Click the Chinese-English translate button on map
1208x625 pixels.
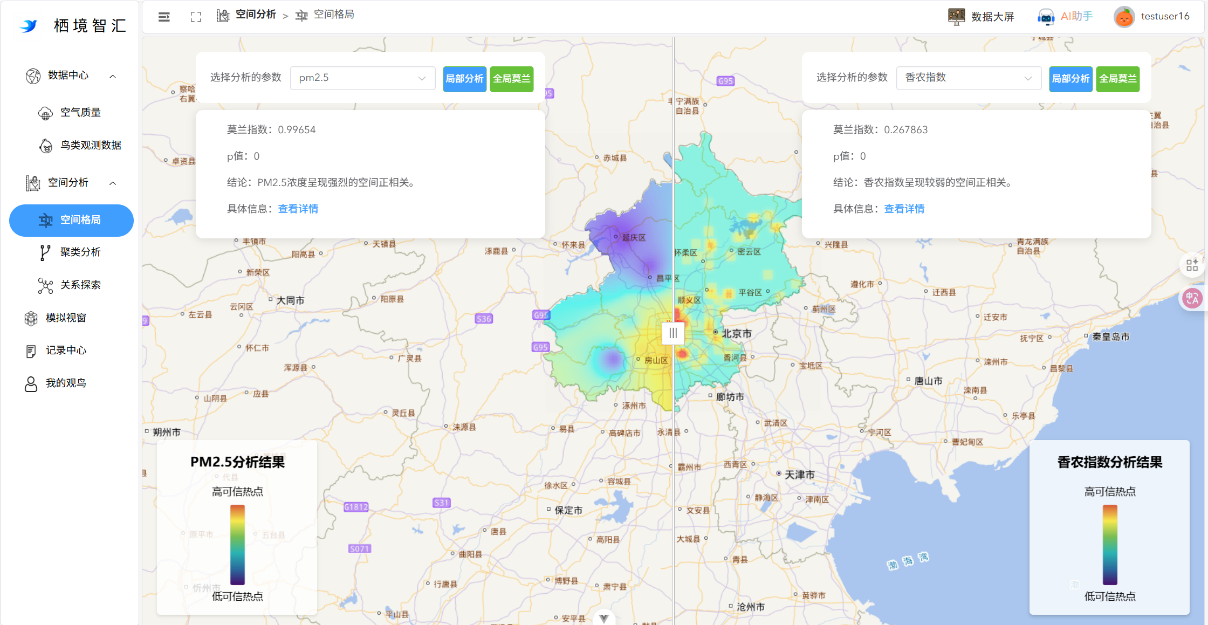pyautogui.click(x=1191, y=298)
